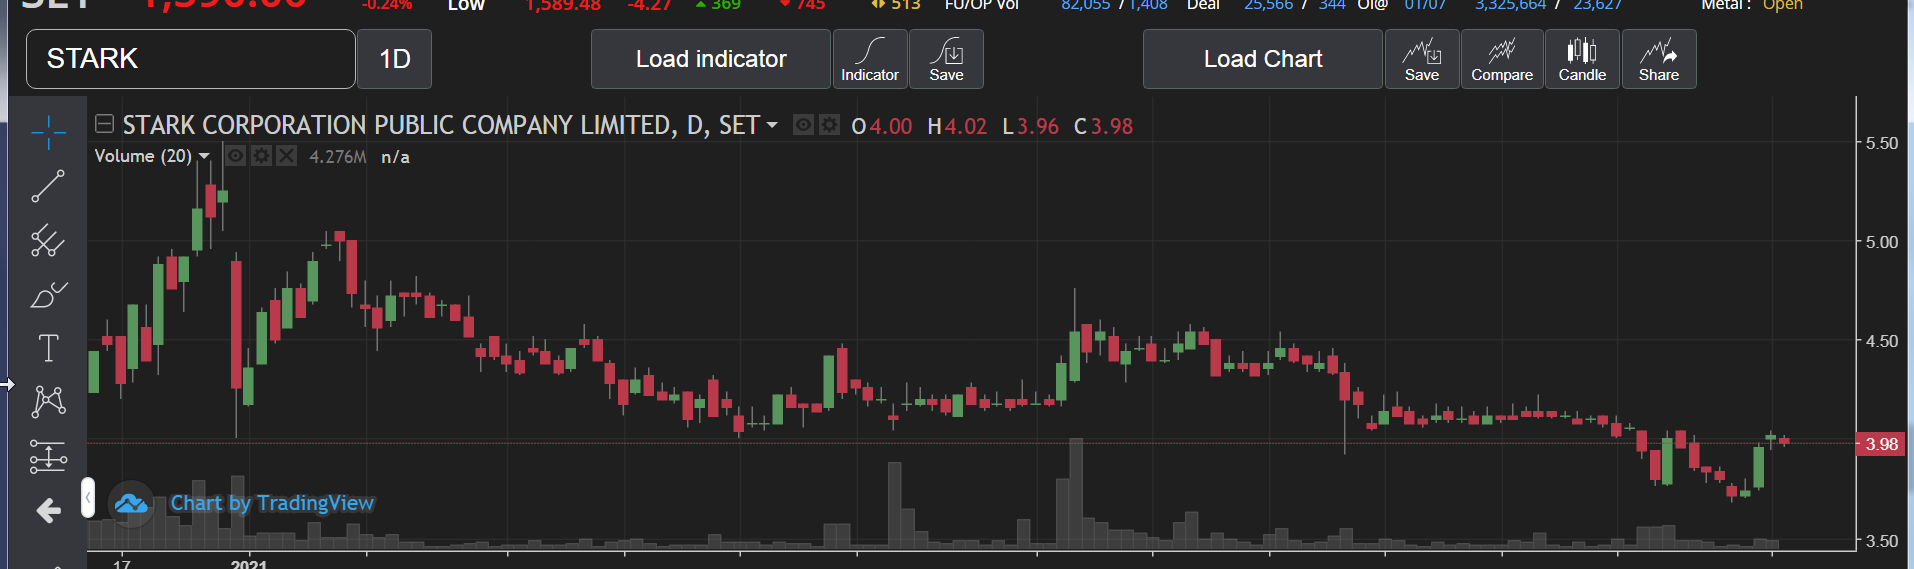
Task: Open the 1D timeframe selector
Action: click(x=395, y=59)
